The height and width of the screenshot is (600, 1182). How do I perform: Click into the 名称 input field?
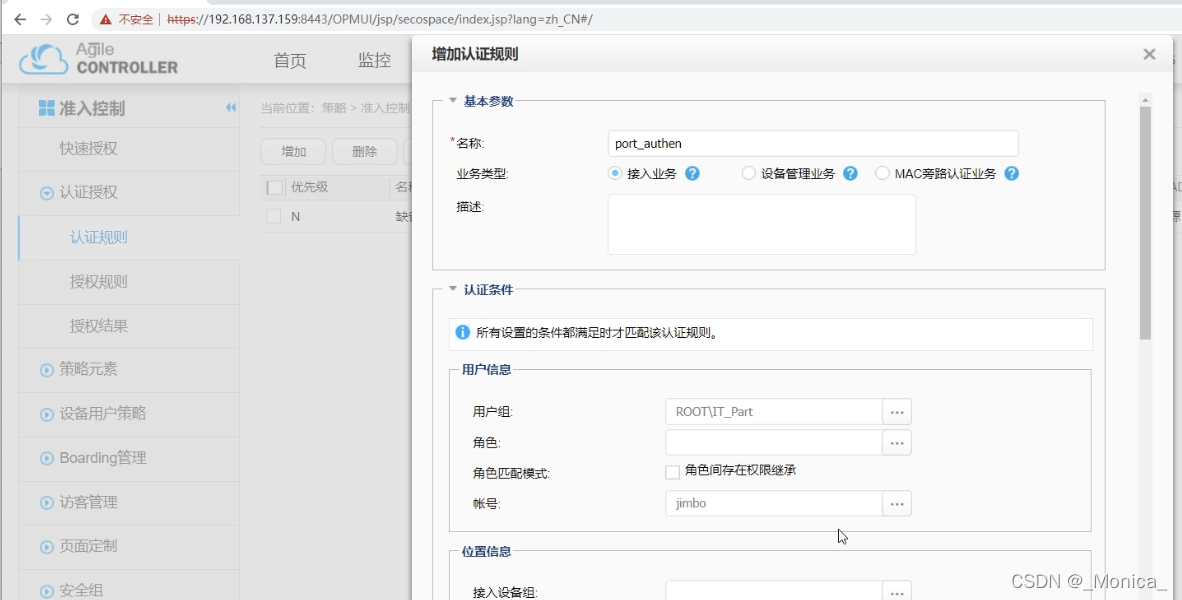pyautogui.click(x=813, y=143)
